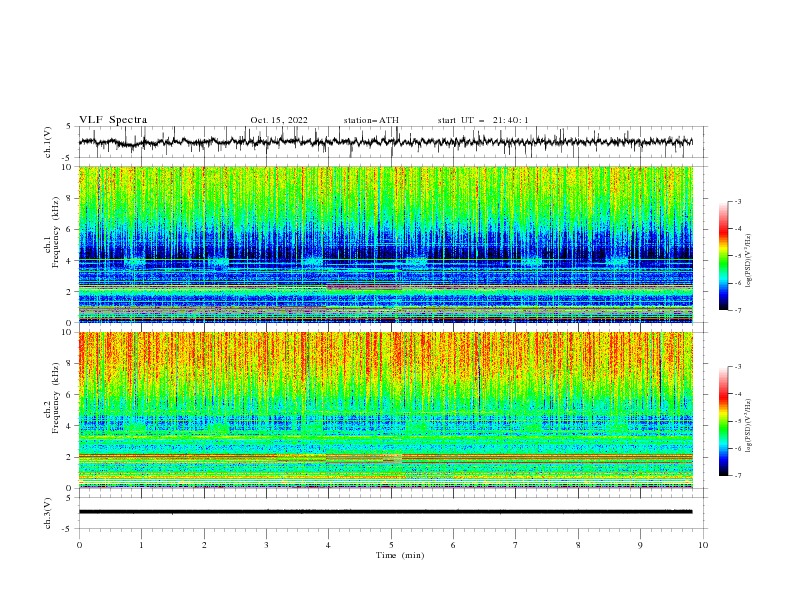Viewport: 792px width, 612px height.
Task: Click time-axis tick label '7'
Action: point(516,545)
